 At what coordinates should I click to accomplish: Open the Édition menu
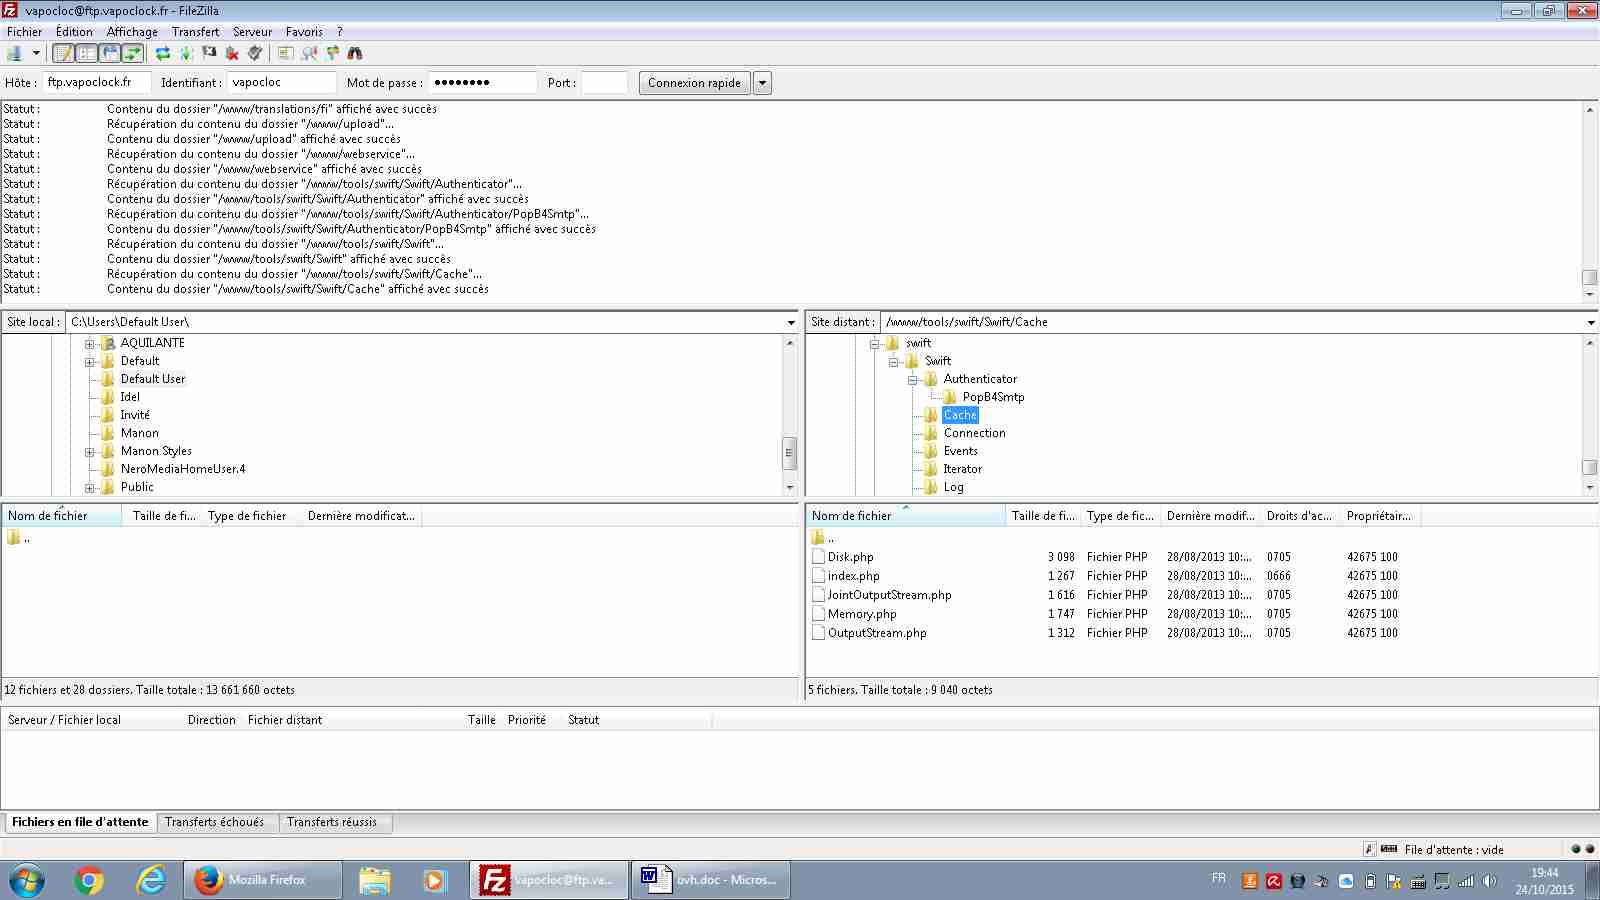pyautogui.click(x=74, y=31)
